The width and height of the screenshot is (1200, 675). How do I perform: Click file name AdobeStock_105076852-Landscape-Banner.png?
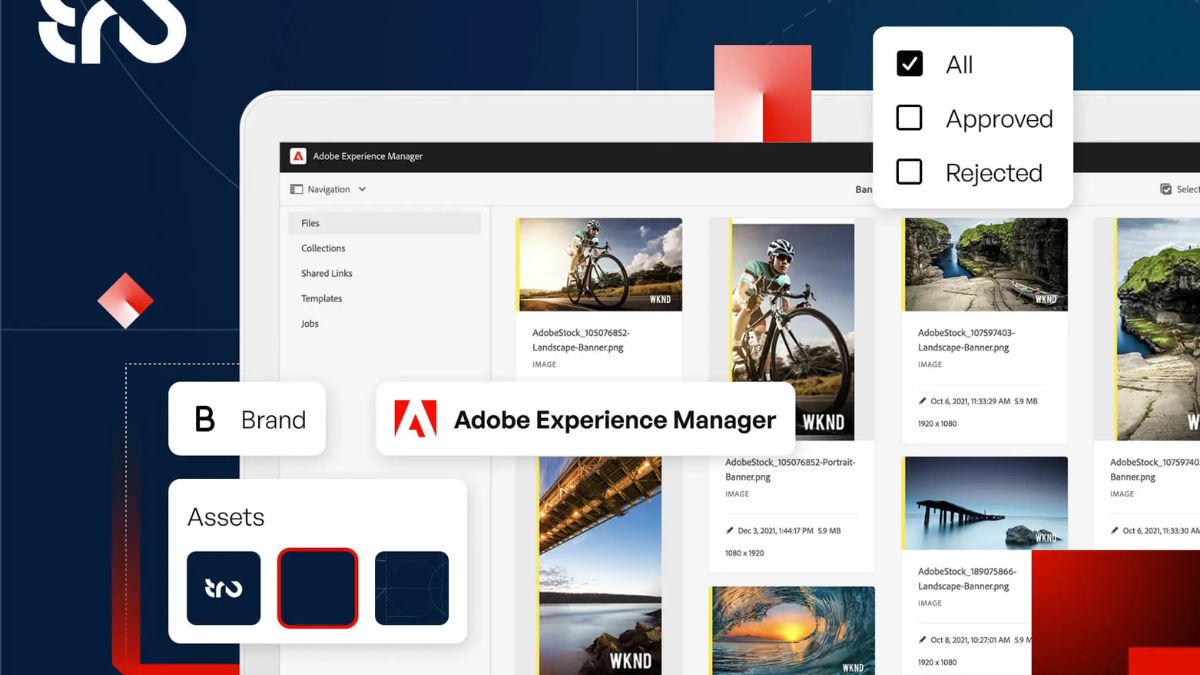tap(581, 340)
